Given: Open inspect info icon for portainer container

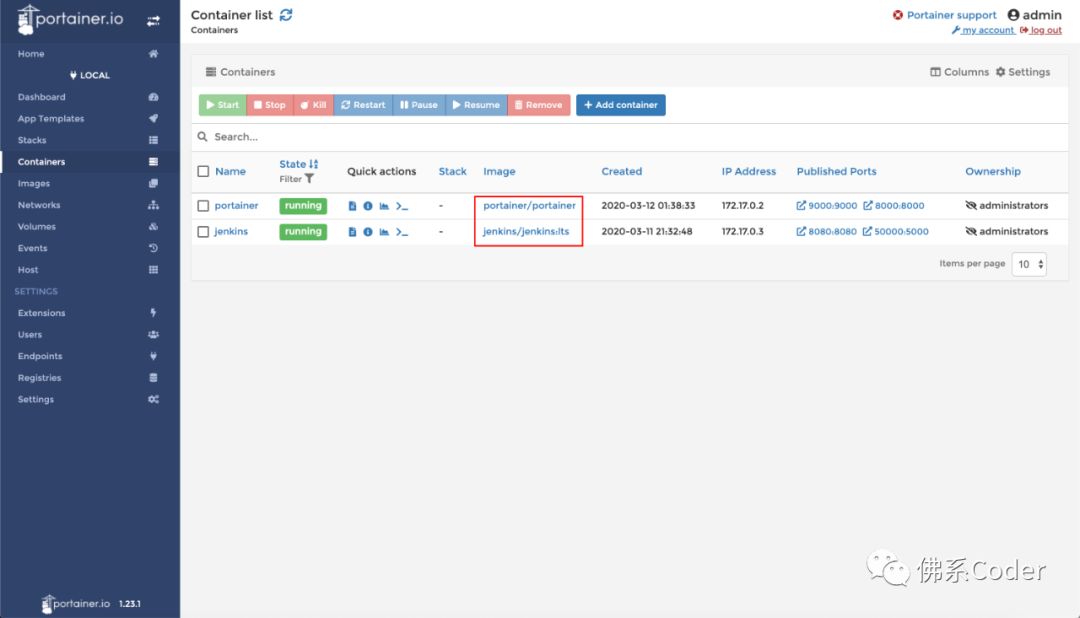Looking at the screenshot, I should 368,206.
